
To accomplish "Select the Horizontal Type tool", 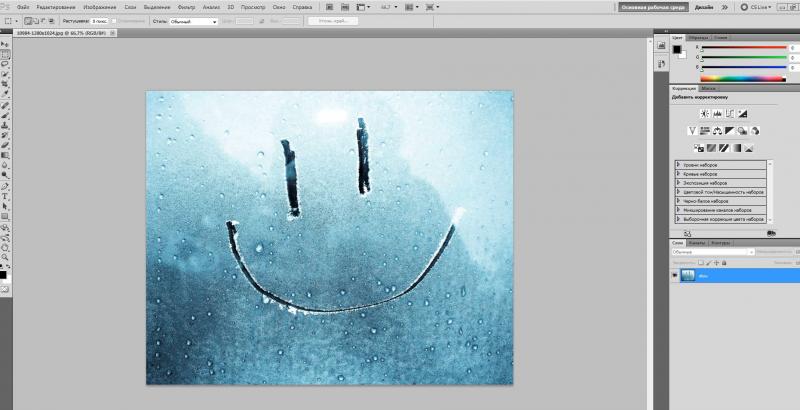I will point(5,196).
